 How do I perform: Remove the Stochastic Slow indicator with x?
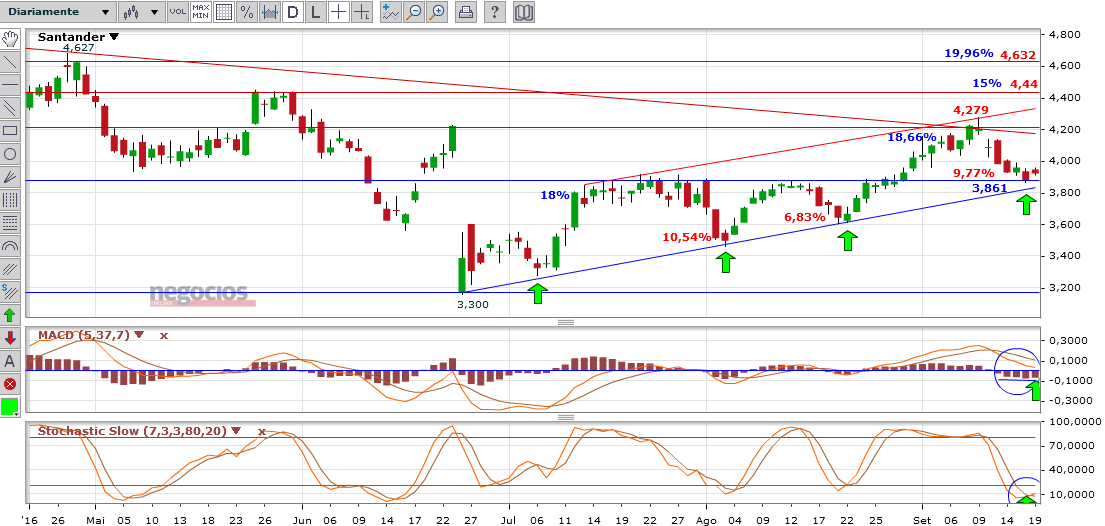click(x=261, y=431)
